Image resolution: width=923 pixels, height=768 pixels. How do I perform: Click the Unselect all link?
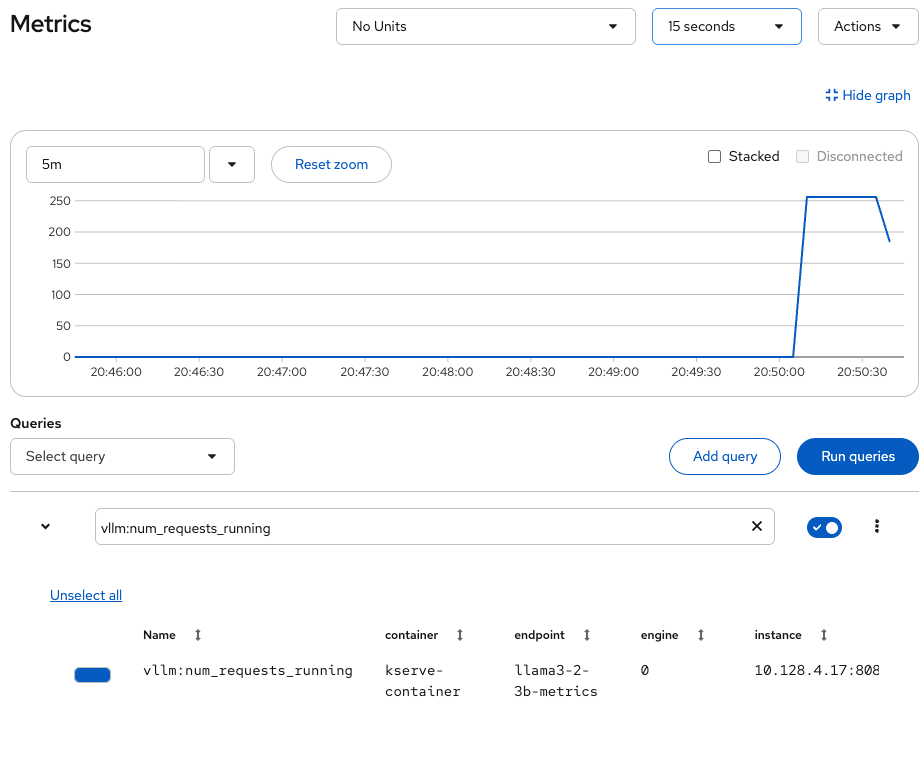85,595
